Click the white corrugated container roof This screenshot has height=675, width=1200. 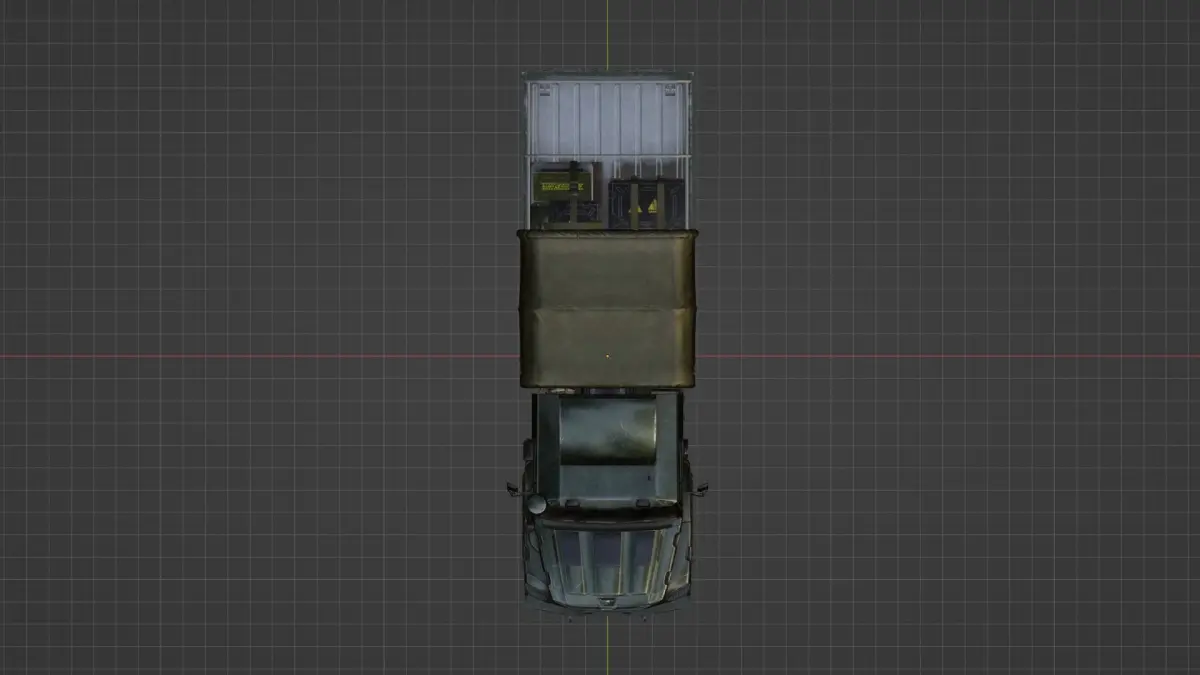coord(608,118)
